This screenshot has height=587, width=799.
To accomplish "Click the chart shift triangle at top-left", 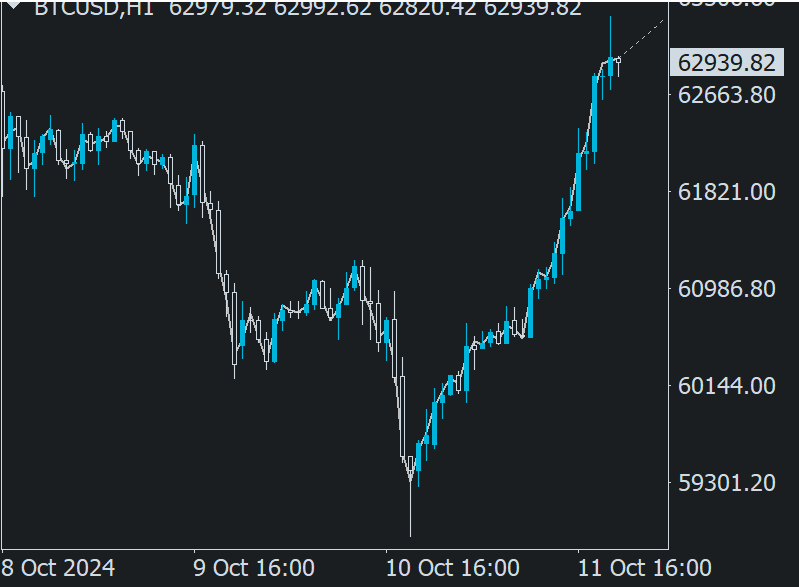I will (x=13, y=5).
